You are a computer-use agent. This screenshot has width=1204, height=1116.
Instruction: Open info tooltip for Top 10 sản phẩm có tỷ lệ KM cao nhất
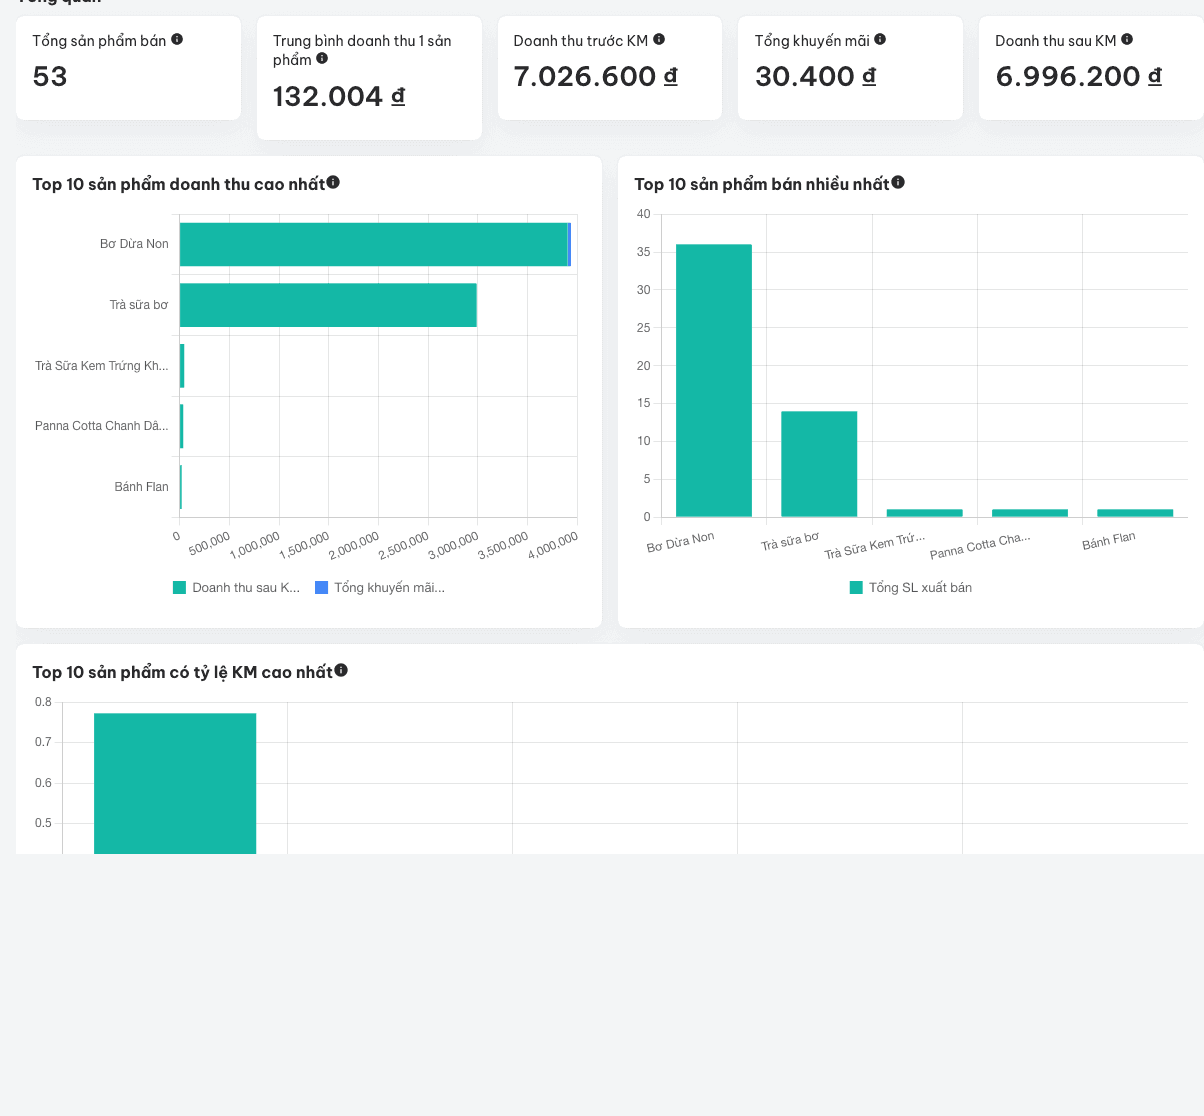point(341,670)
